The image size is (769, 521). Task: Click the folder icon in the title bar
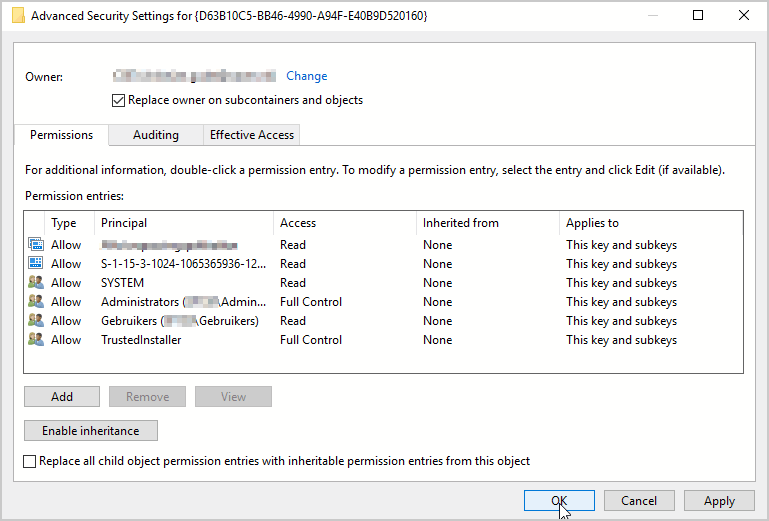point(18,16)
